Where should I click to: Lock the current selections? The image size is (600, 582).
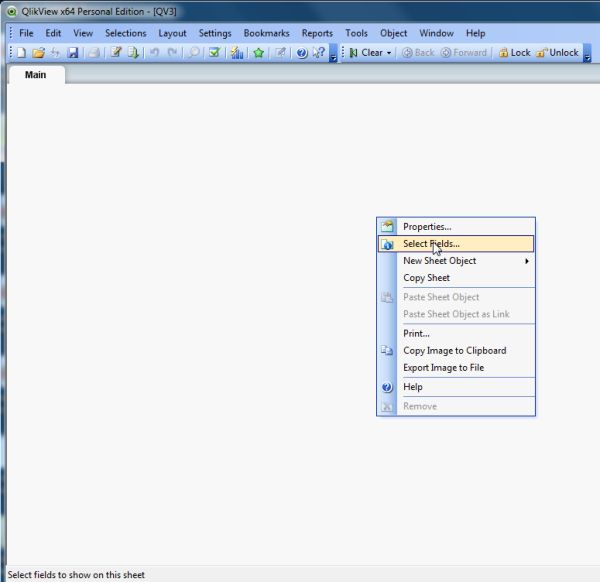tap(515, 53)
